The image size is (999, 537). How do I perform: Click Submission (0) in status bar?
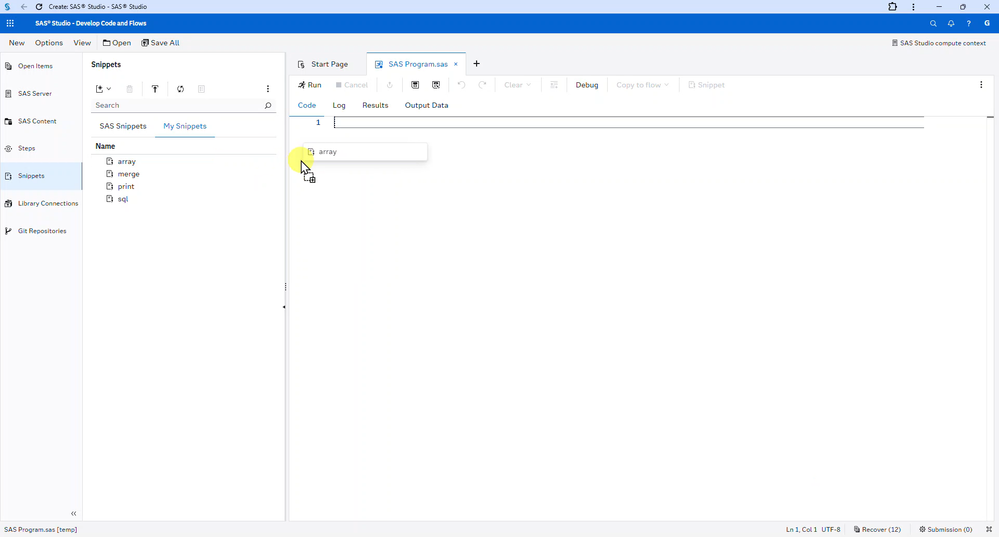945,529
